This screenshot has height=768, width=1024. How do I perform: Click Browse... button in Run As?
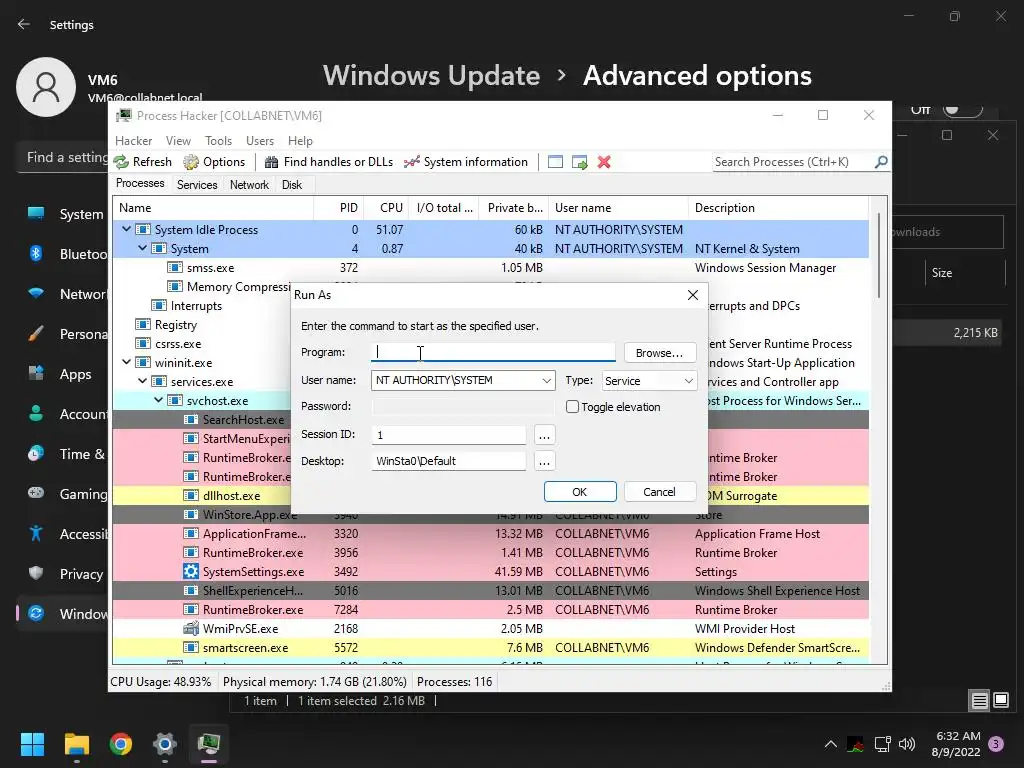coord(660,353)
